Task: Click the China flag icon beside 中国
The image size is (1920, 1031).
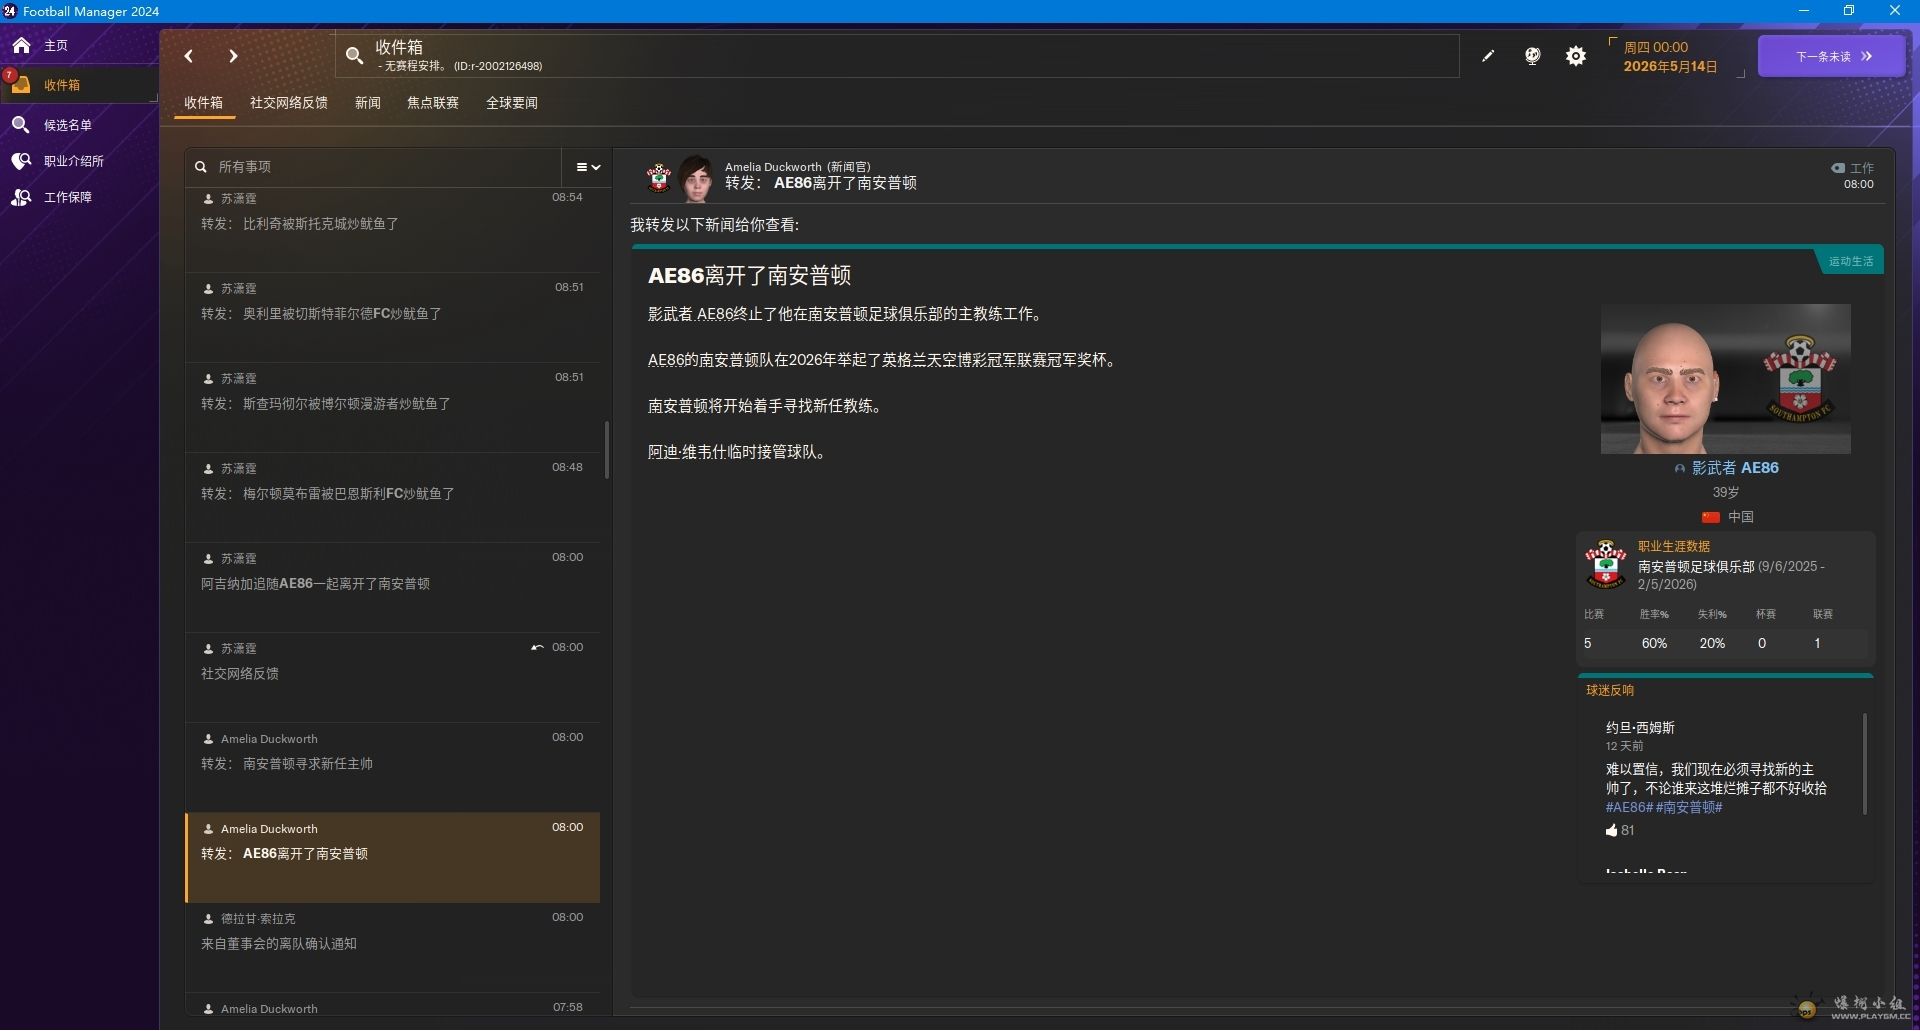Action: click(1711, 517)
